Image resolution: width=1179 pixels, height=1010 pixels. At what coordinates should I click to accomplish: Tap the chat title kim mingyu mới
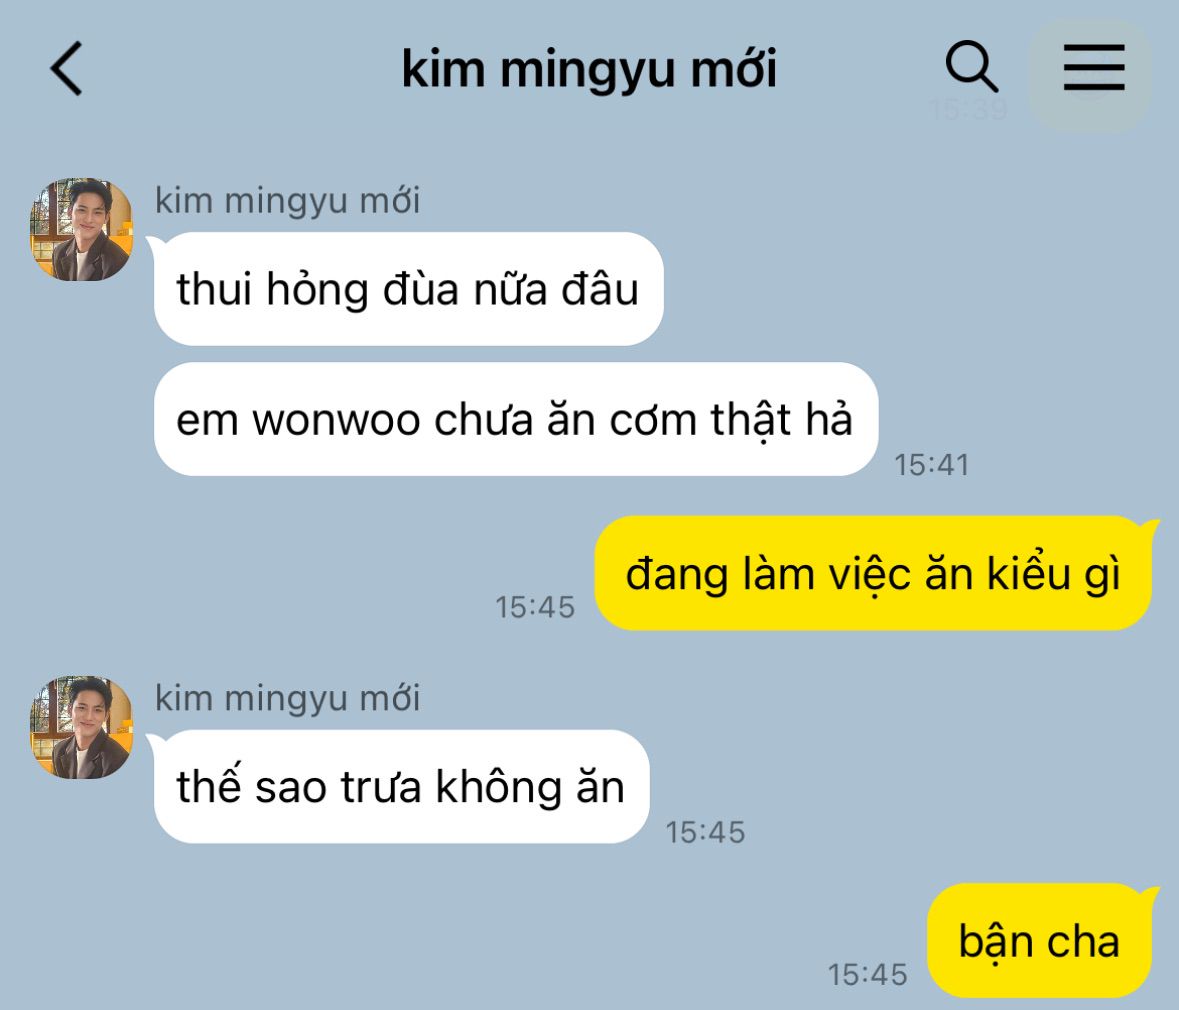coord(589,69)
